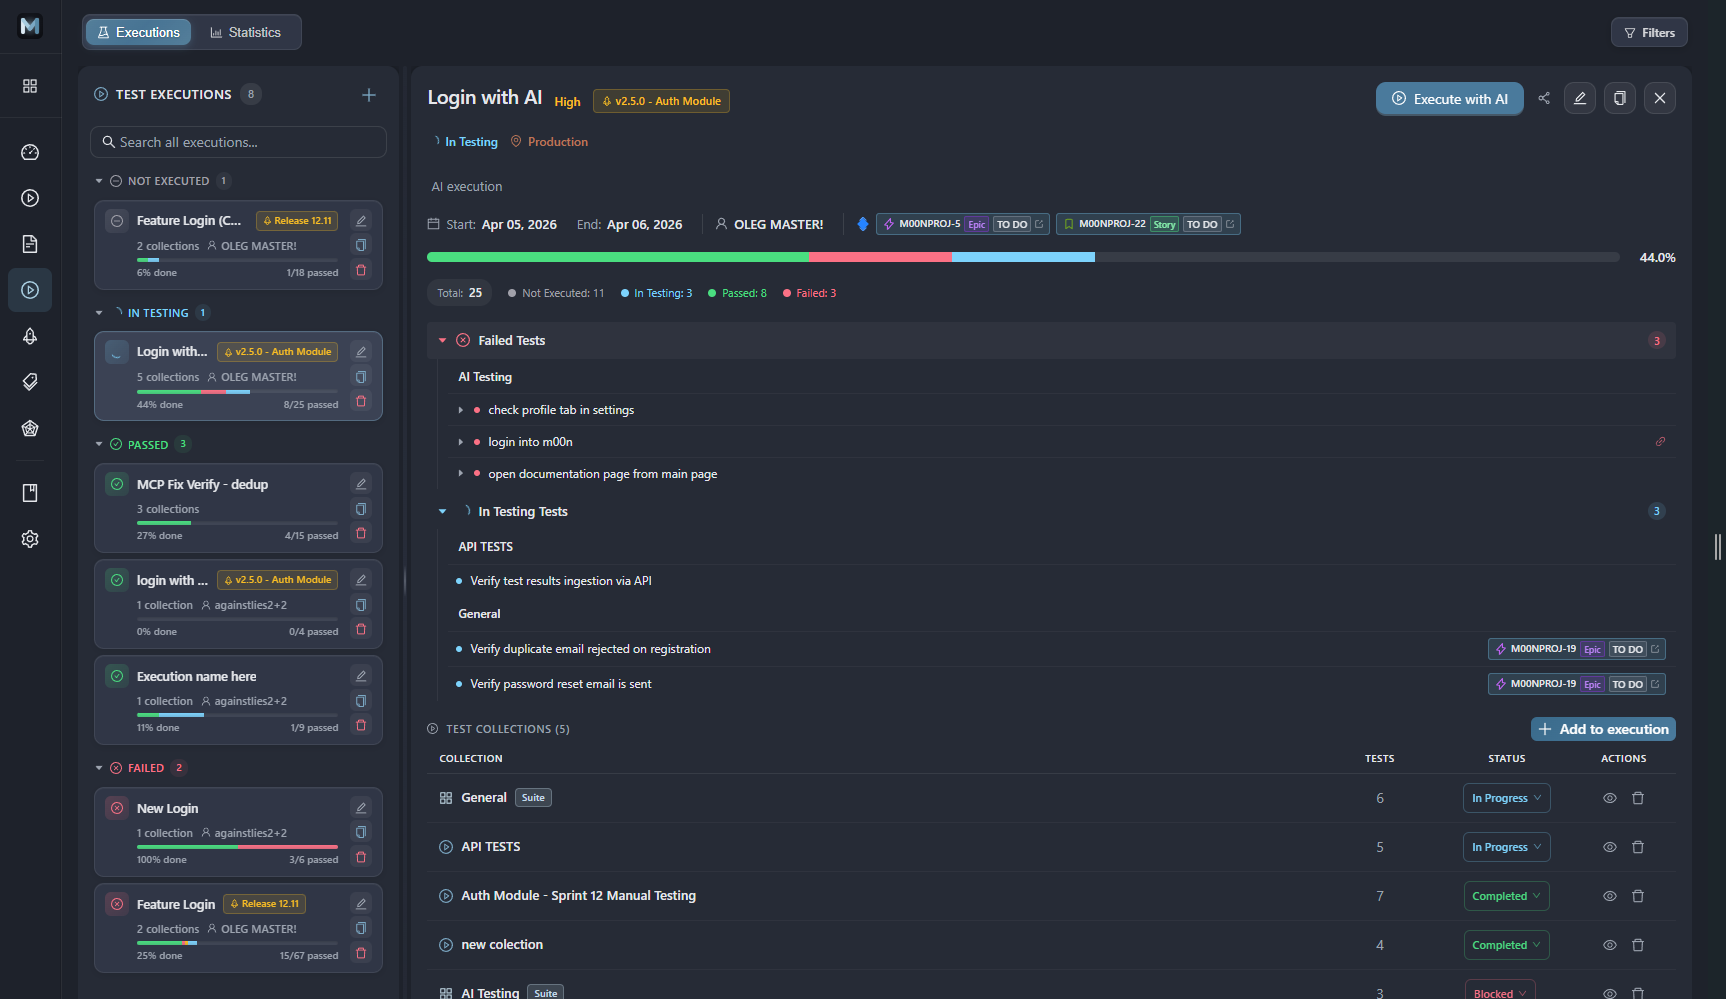This screenshot has height=999, width=1726.
Task: Click the v2.5.0 - Auth Module header tag
Action: (x=661, y=101)
